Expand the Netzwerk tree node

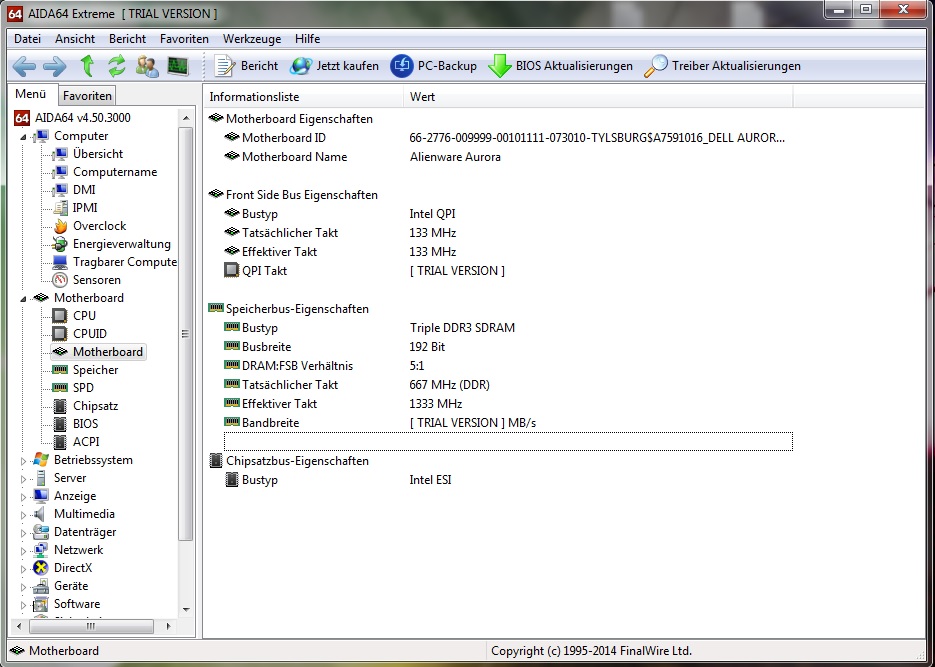tap(23, 551)
